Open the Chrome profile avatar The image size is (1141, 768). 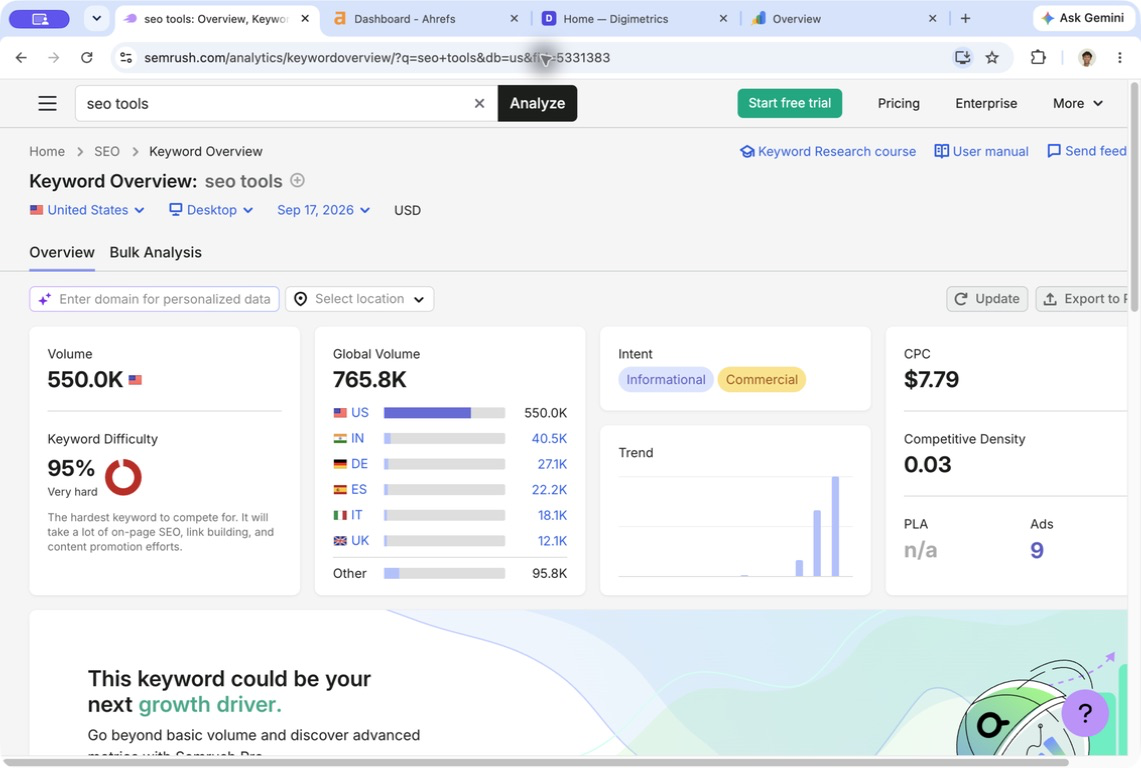(1086, 58)
